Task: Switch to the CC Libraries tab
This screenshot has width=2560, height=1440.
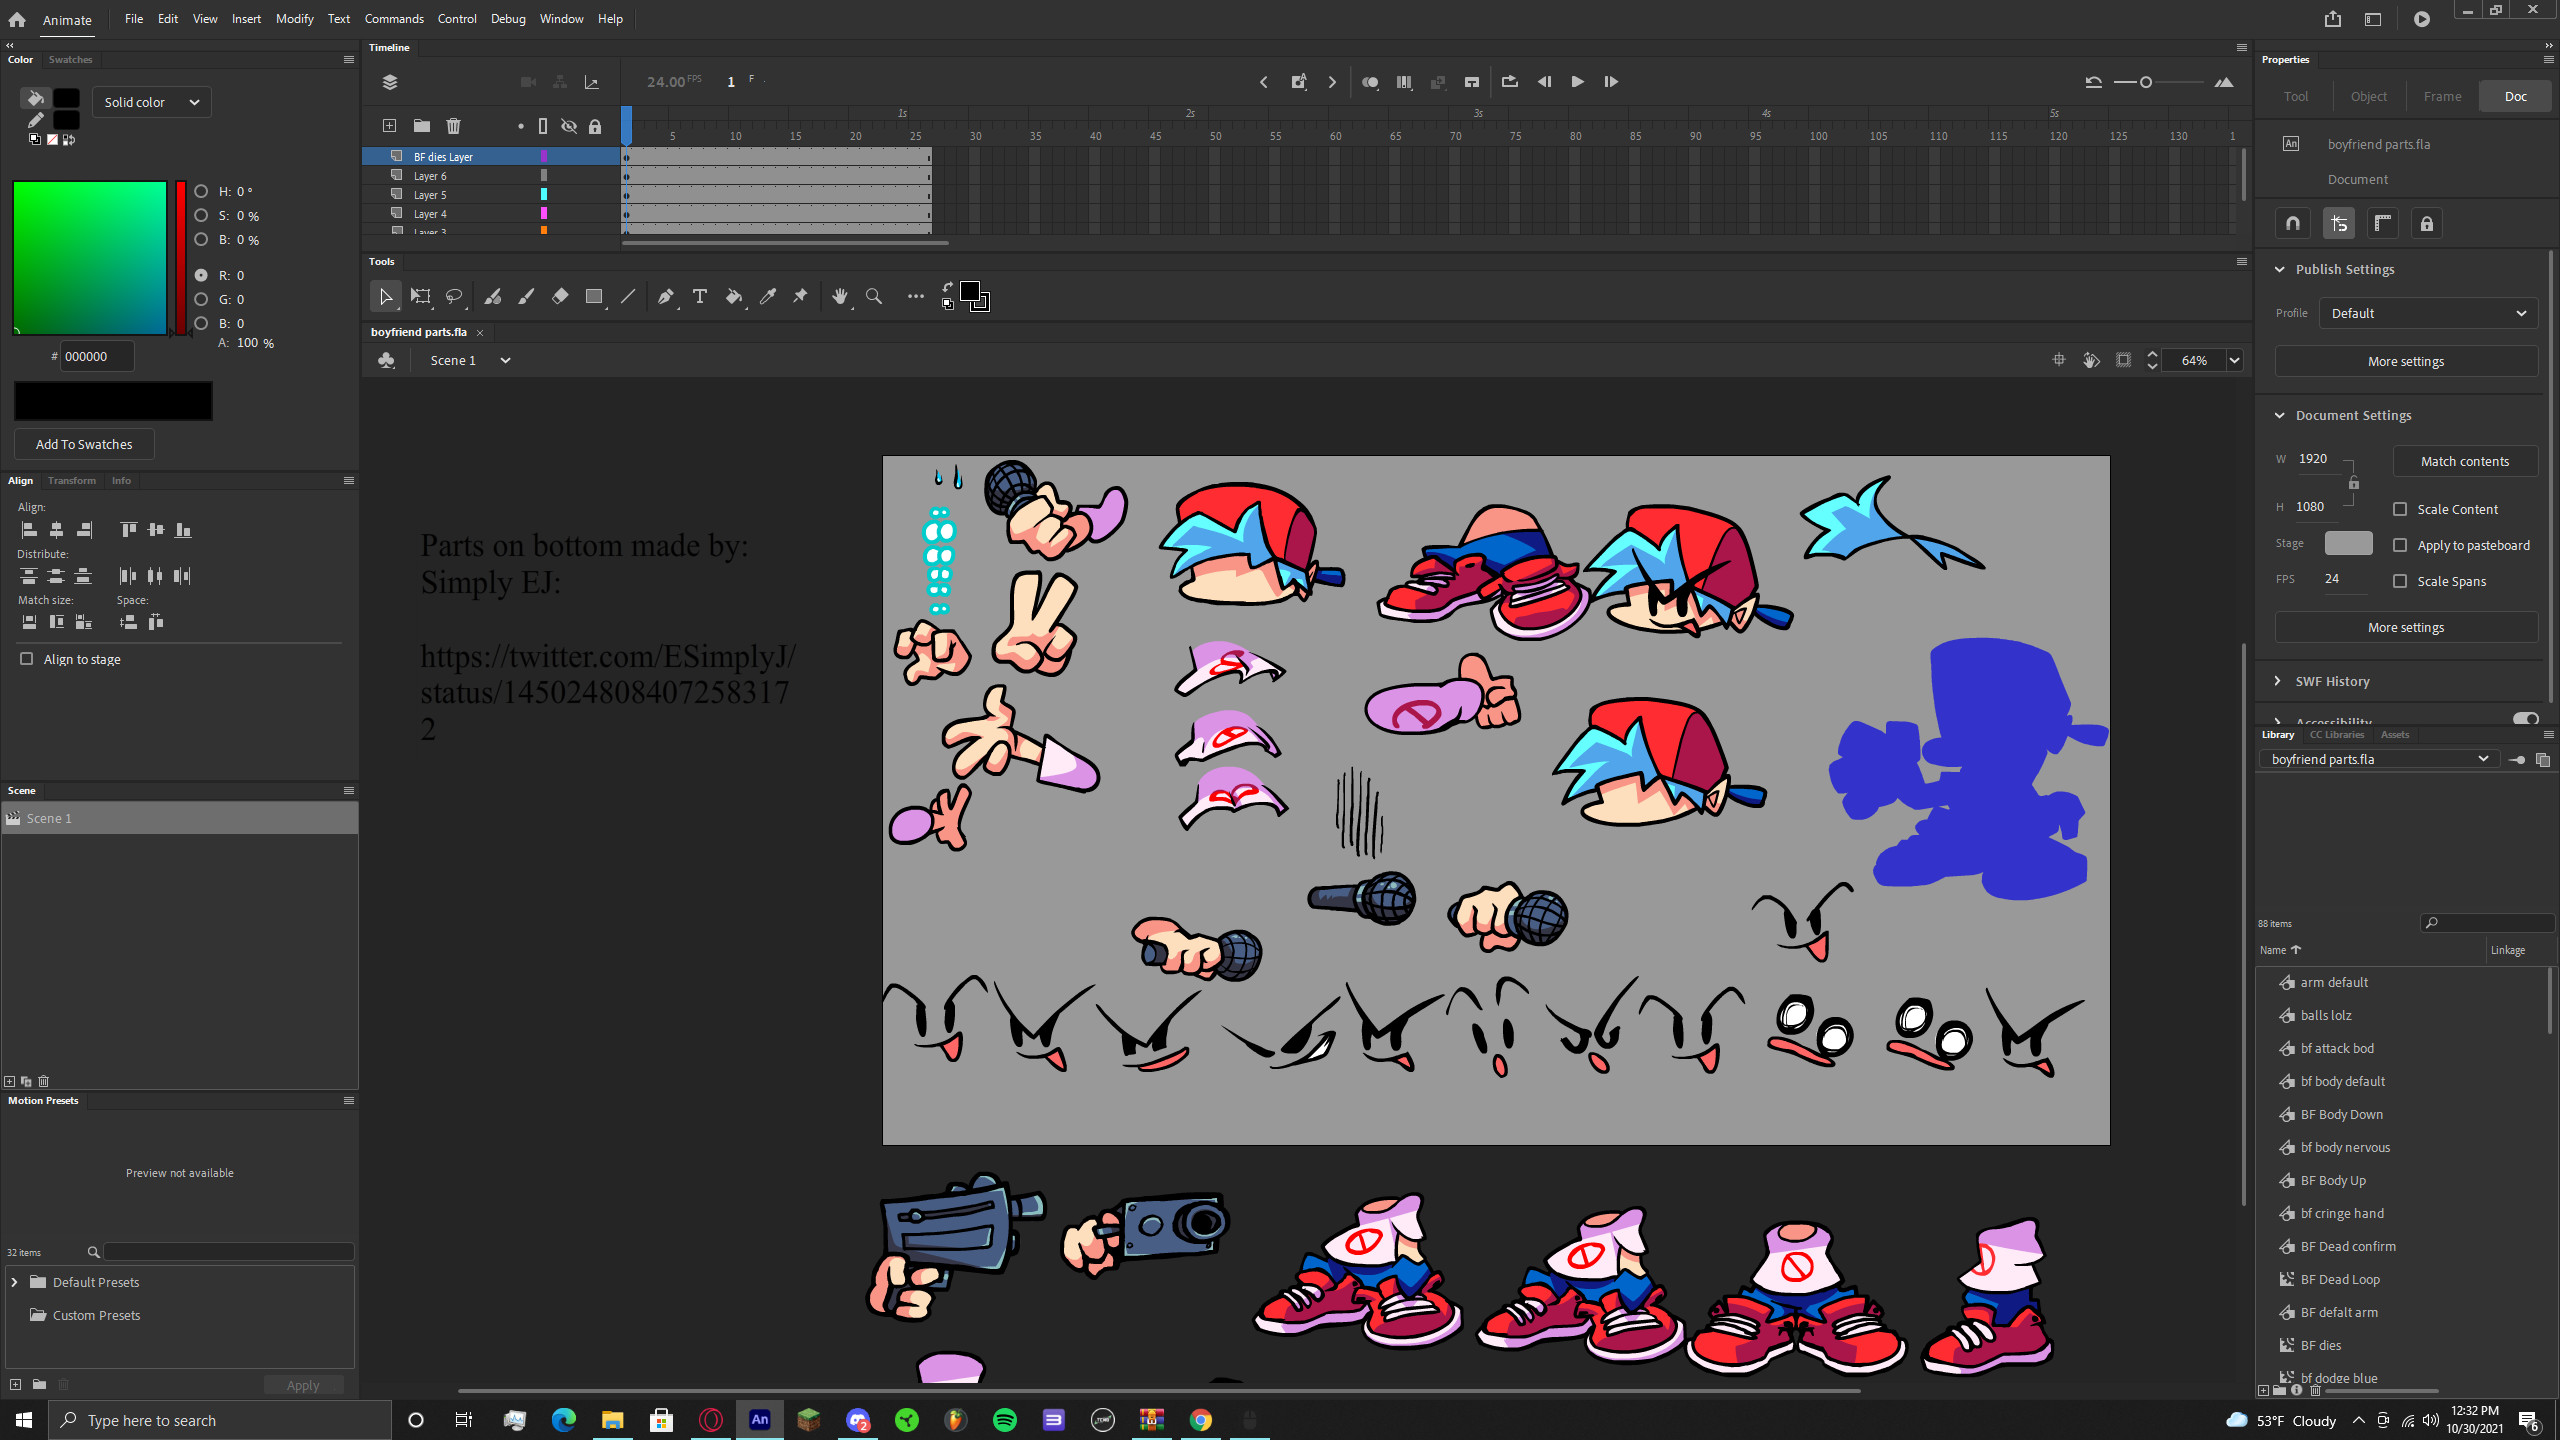Action: click(2337, 735)
